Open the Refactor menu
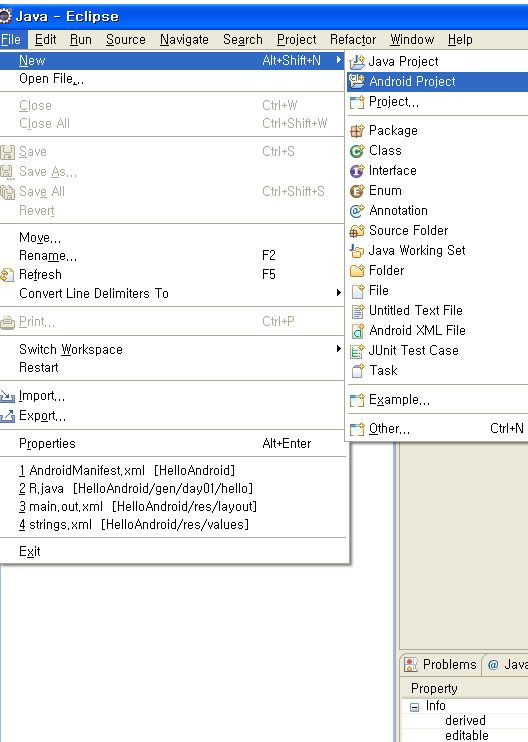 [353, 40]
